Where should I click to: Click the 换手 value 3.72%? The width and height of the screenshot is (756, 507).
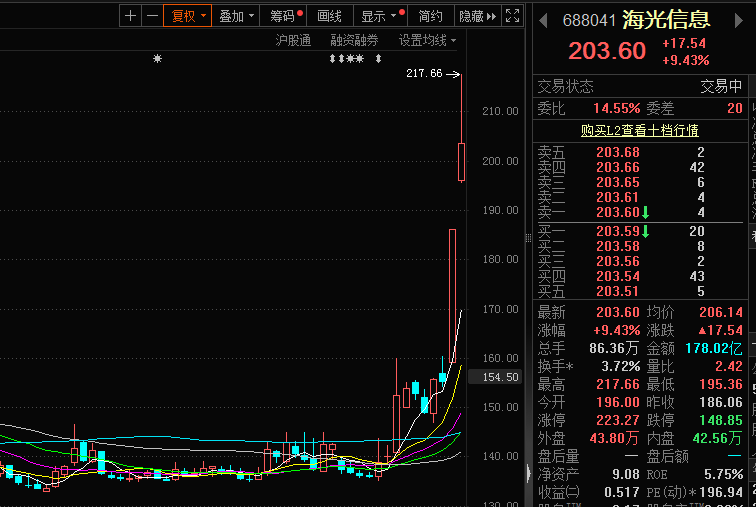(x=621, y=366)
